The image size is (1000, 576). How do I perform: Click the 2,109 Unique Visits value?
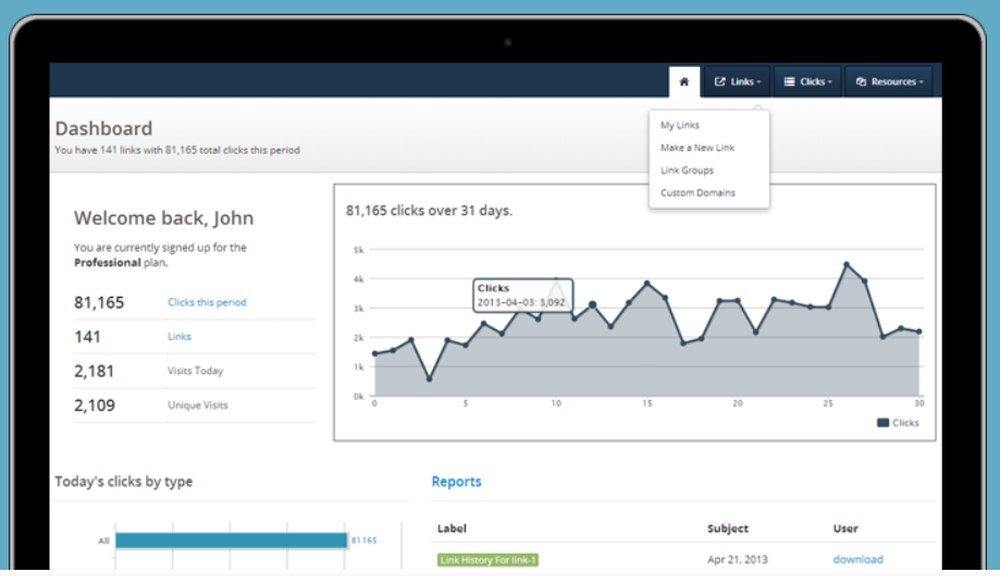coord(94,405)
